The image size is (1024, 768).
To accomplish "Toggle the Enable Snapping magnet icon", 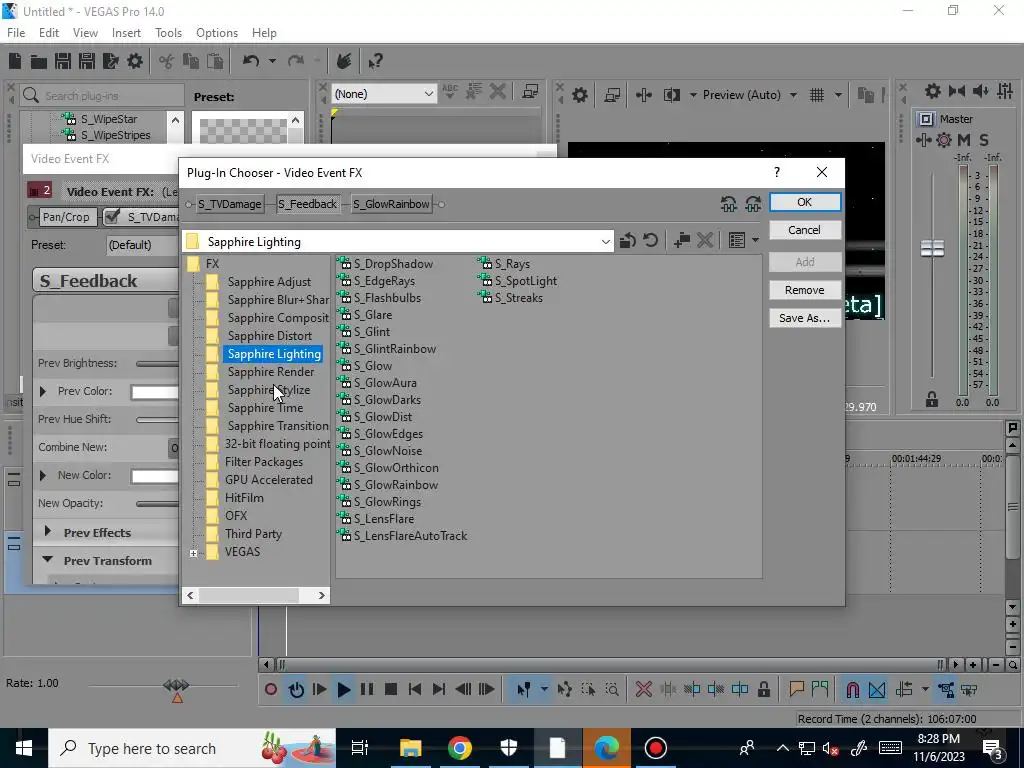I will (x=852, y=690).
